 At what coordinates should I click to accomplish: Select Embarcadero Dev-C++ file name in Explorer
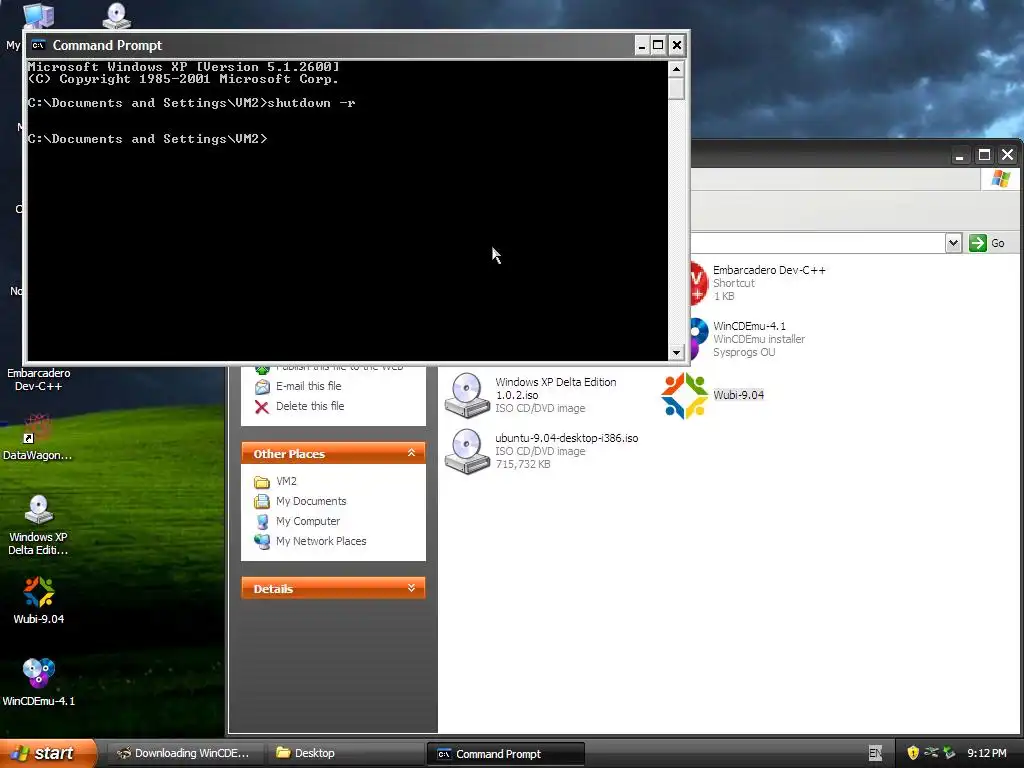769,270
